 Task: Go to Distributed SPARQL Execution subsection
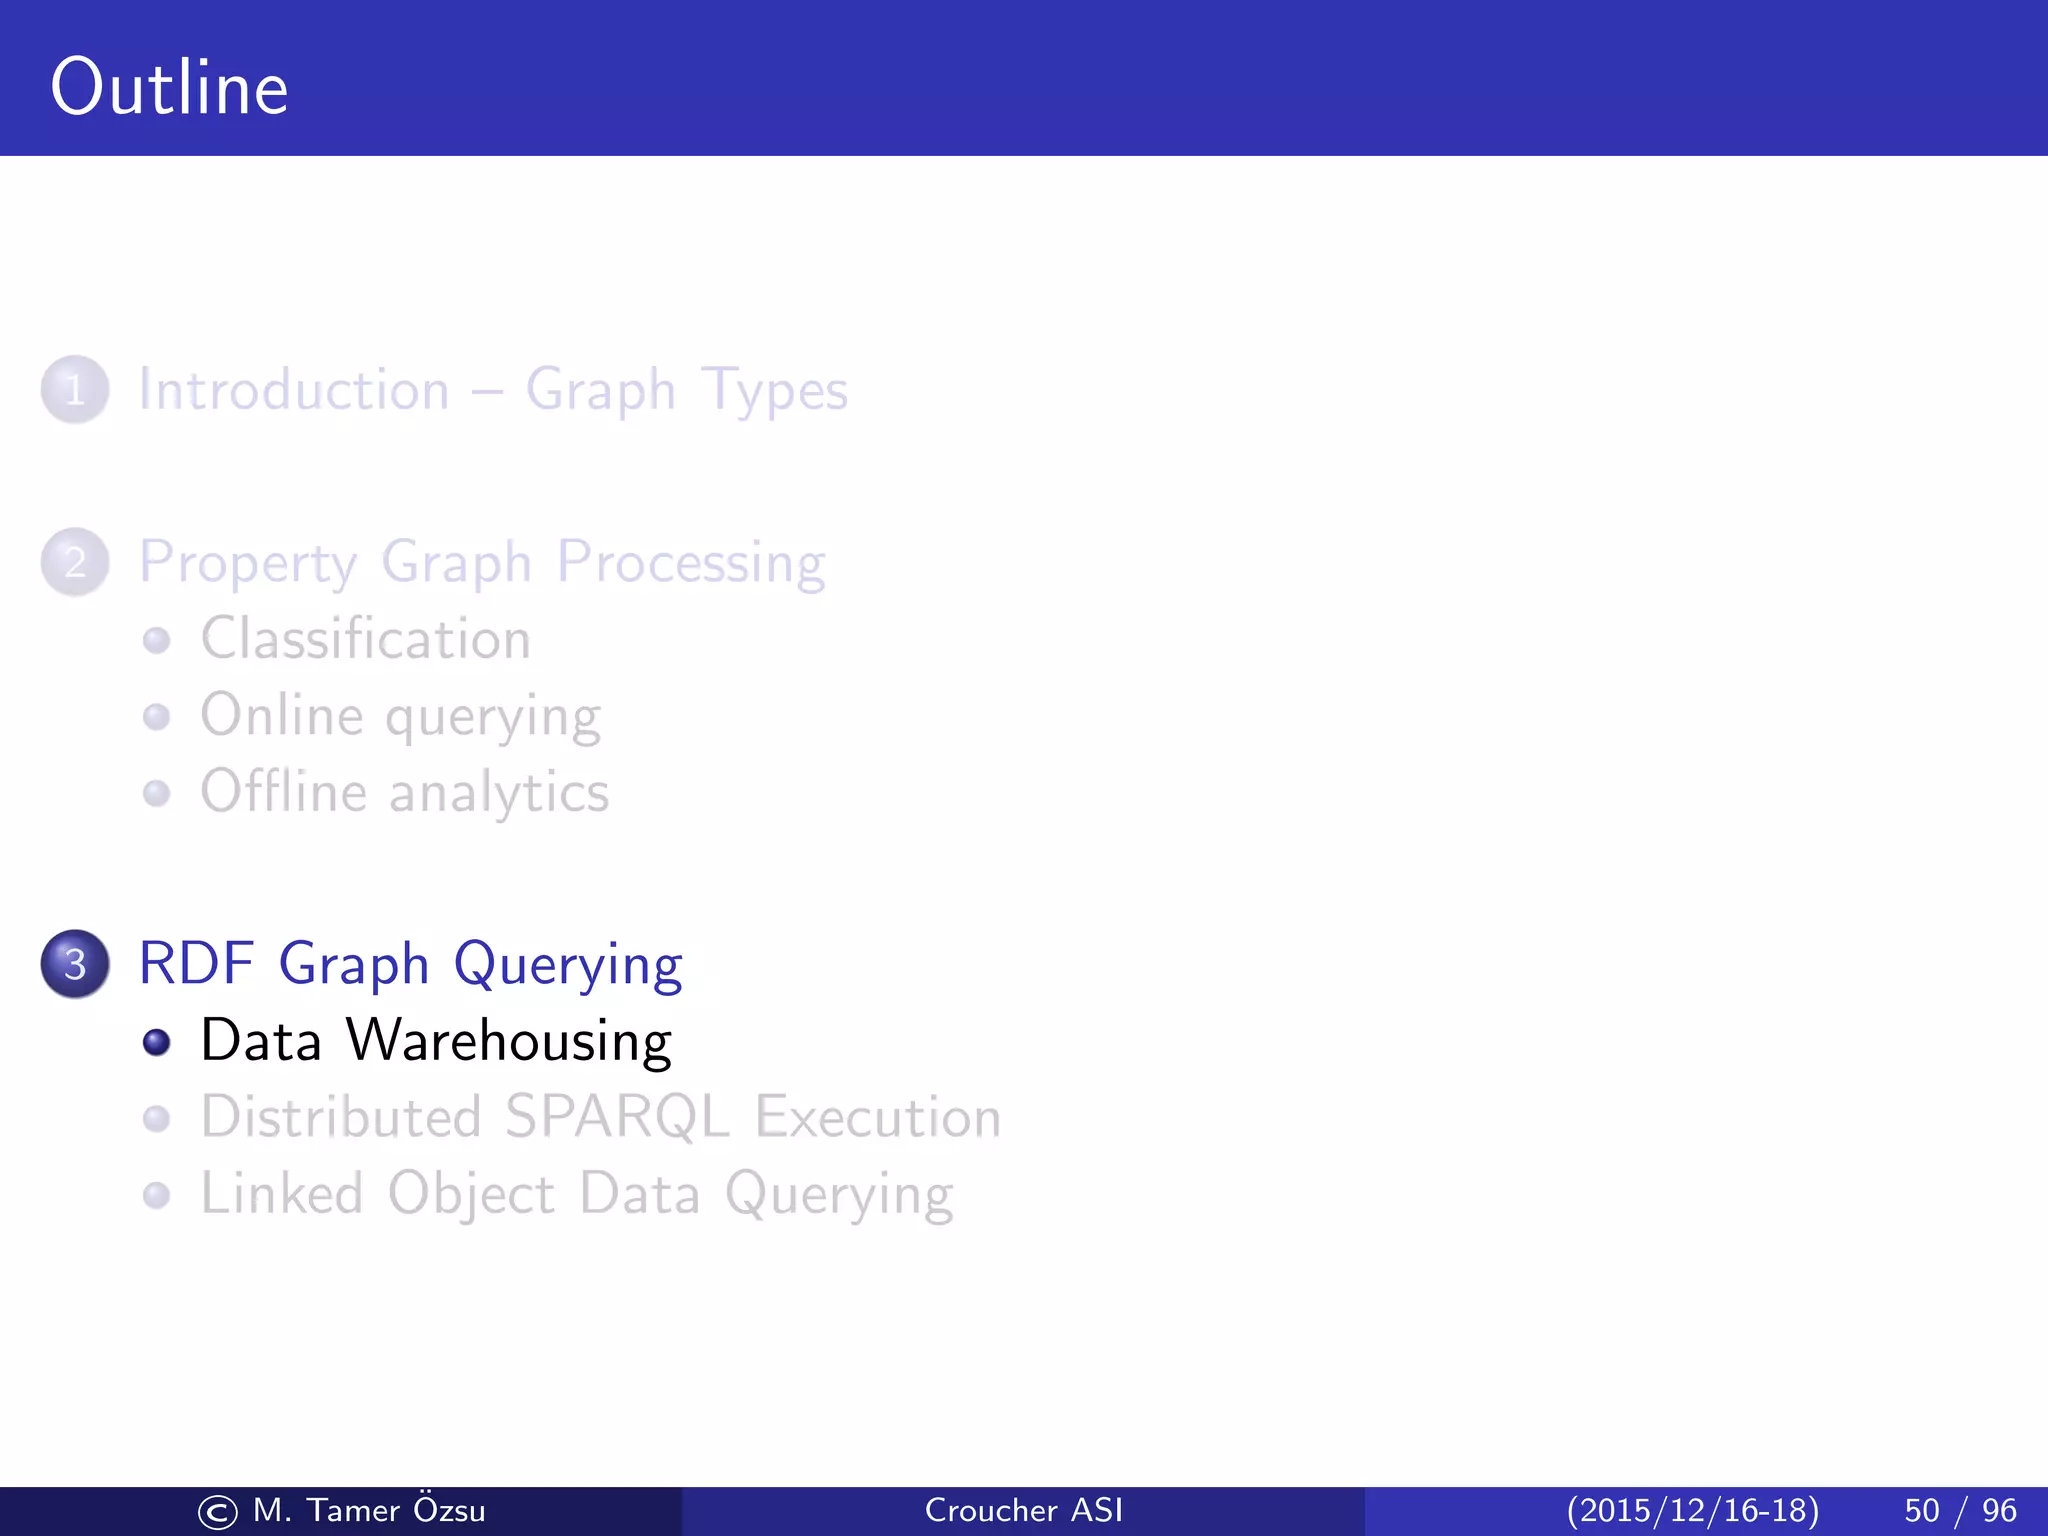point(600,1117)
